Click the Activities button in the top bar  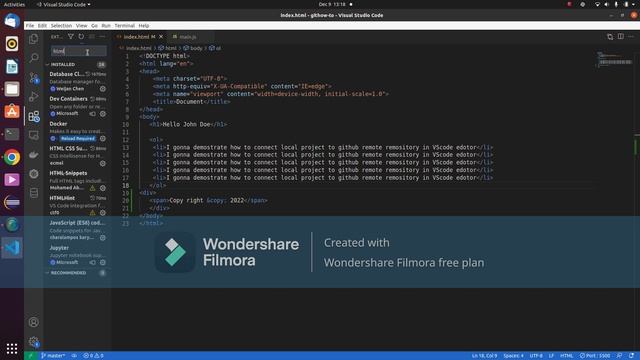coord(14,4)
